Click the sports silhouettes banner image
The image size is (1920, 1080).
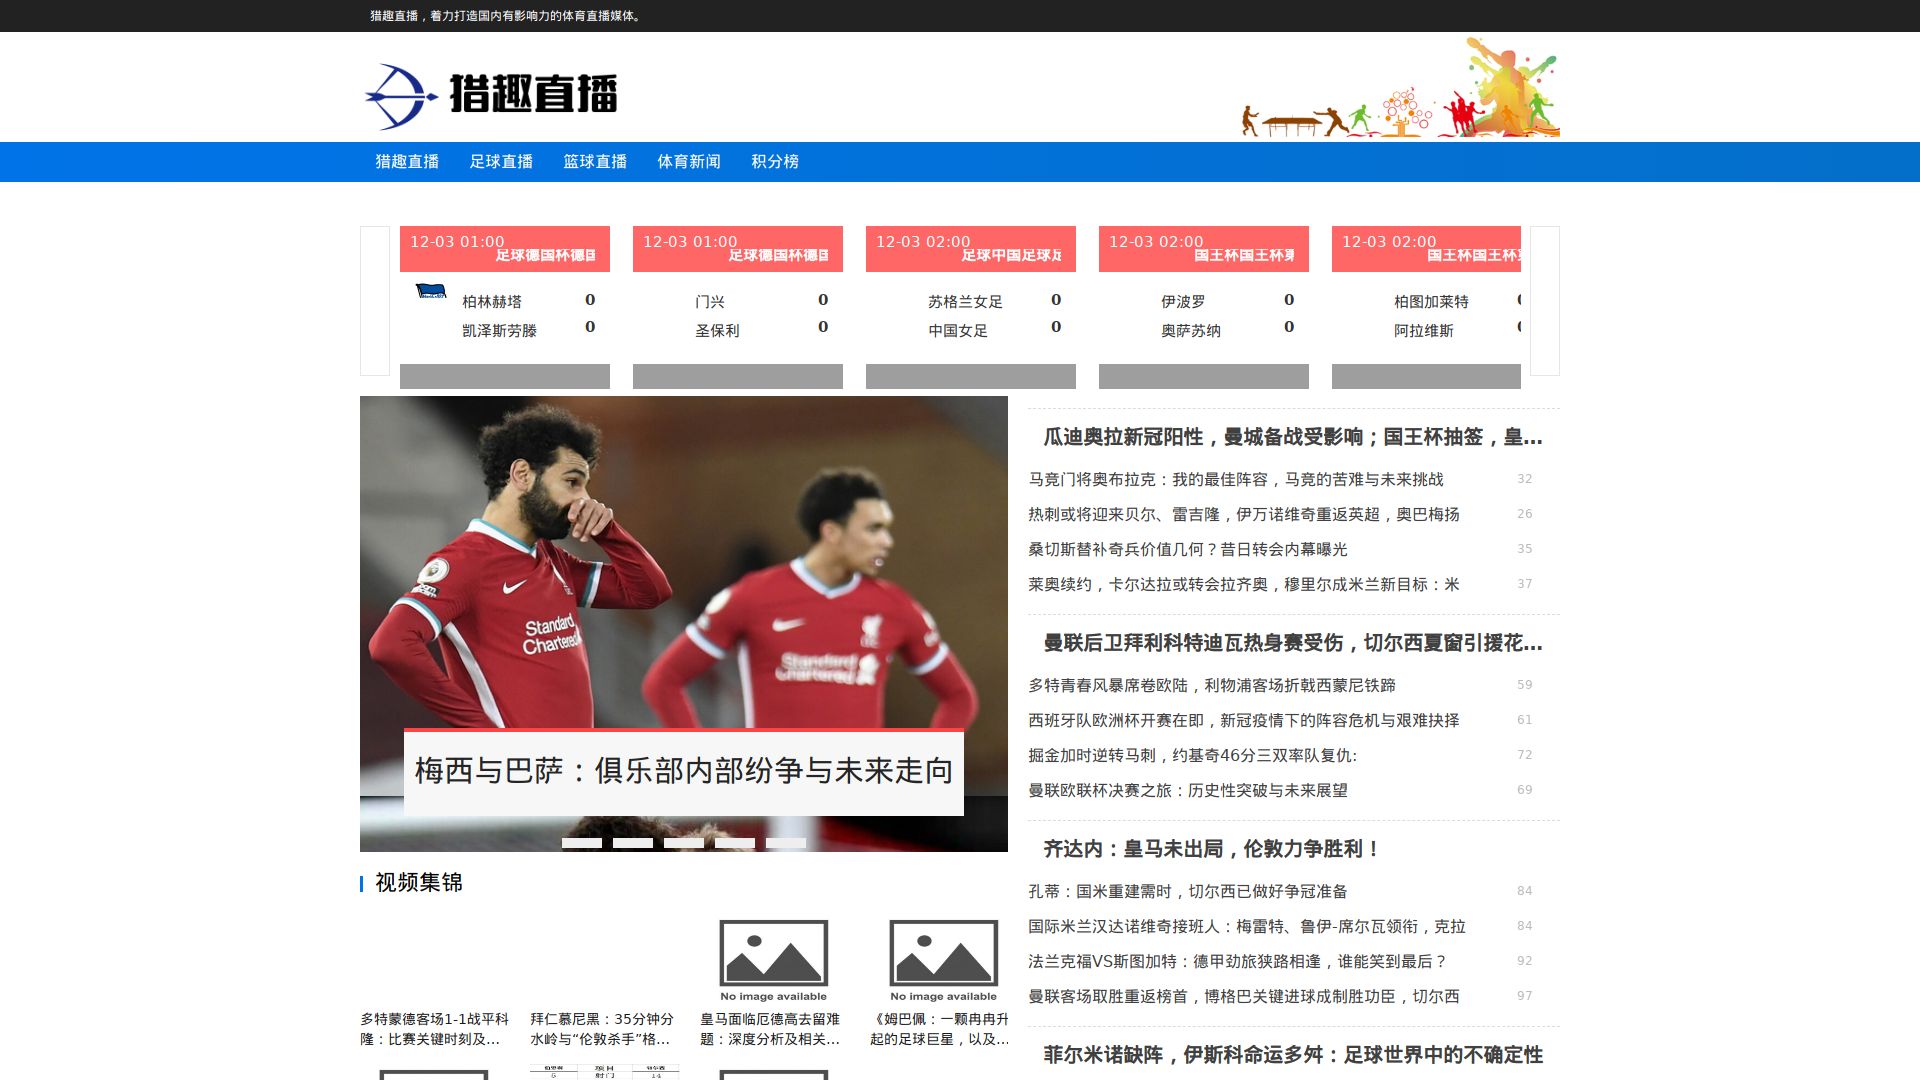coord(1399,89)
